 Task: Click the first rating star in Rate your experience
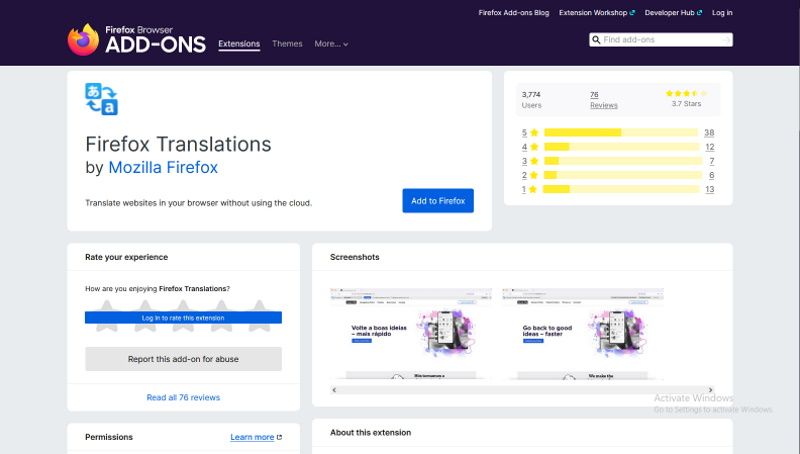coord(107,316)
